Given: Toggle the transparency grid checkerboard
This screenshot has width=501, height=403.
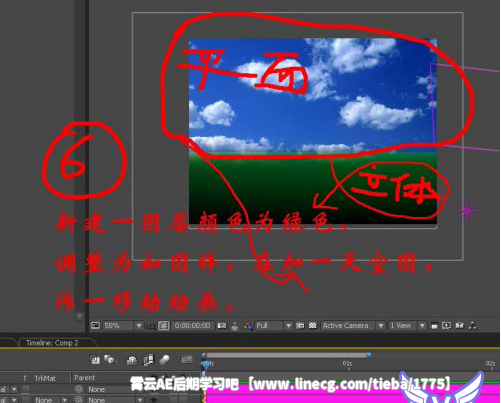Looking at the screenshot, I should point(313,326).
